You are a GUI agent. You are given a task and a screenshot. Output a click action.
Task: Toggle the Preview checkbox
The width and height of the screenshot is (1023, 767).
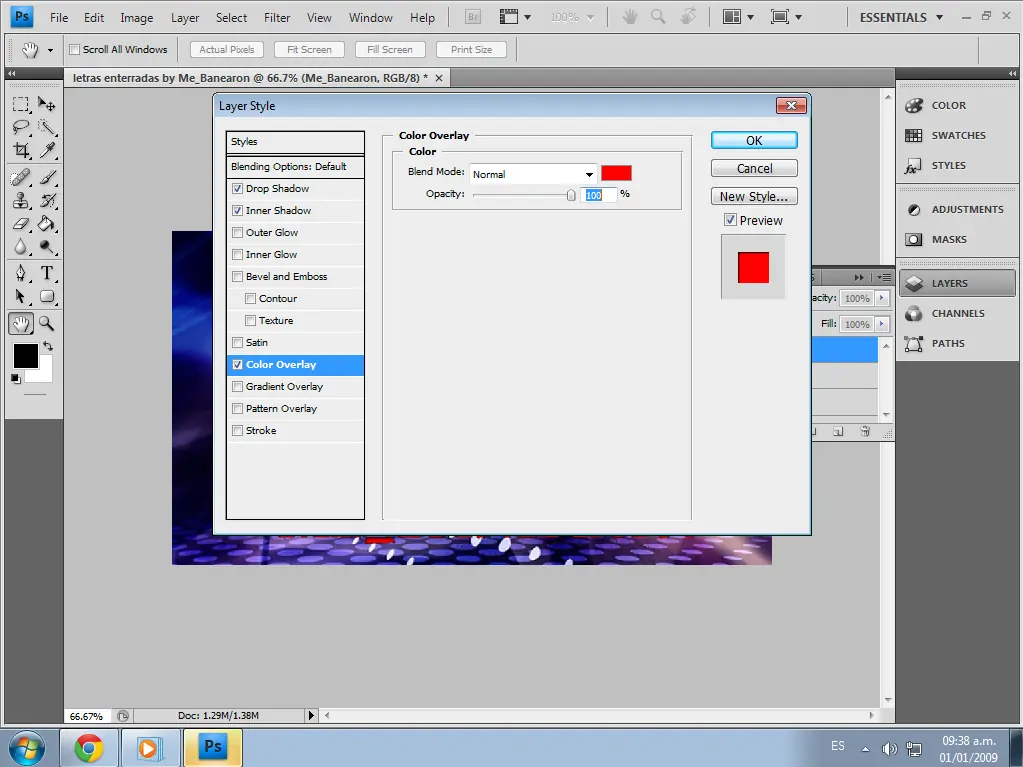click(731, 220)
